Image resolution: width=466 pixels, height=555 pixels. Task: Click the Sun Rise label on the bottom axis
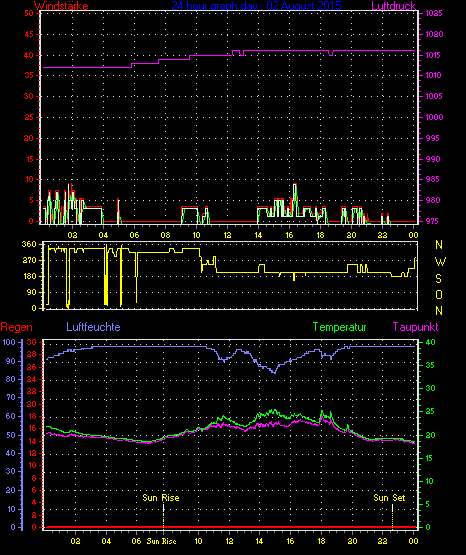click(x=161, y=541)
